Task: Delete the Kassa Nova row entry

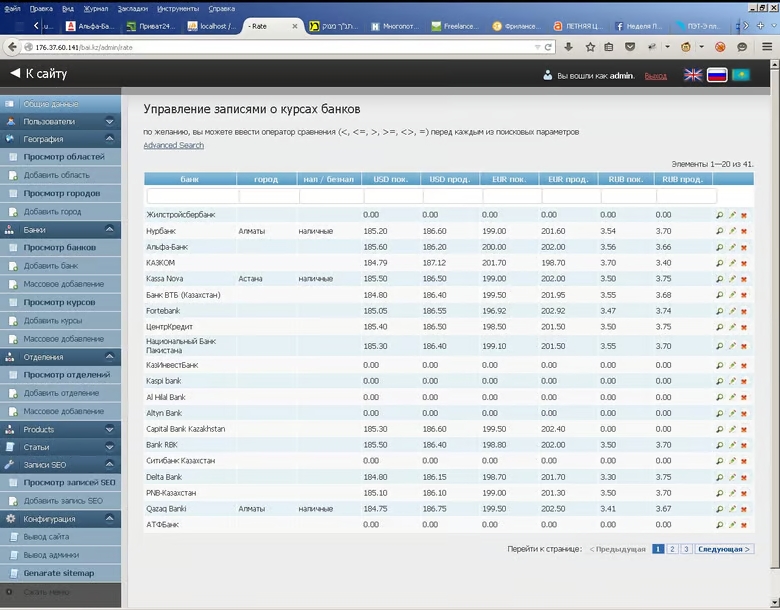Action: 744,279
